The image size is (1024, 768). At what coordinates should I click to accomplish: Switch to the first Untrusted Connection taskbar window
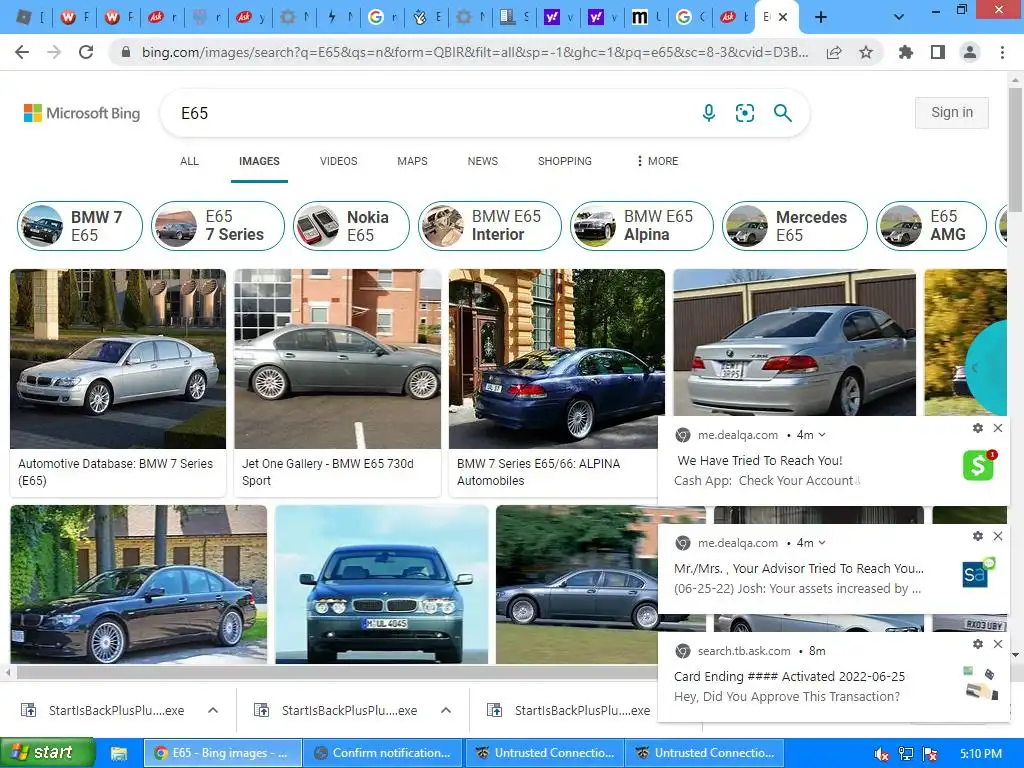pyautogui.click(x=545, y=753)
